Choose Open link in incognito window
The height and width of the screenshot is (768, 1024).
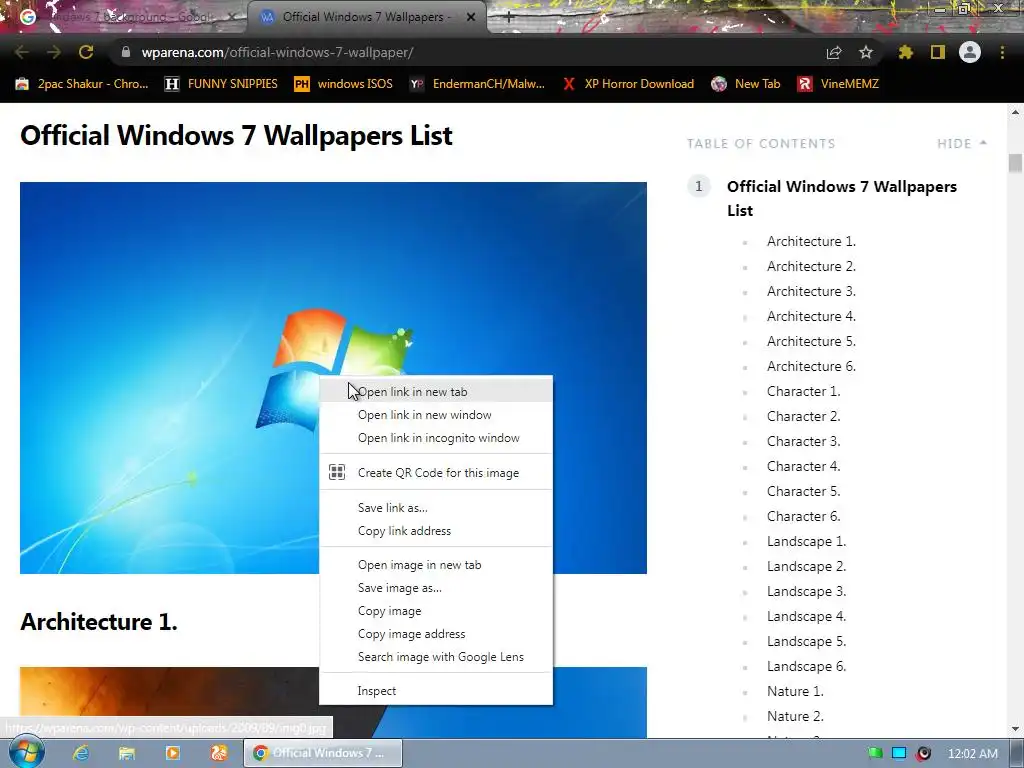(x=436, y=438)
